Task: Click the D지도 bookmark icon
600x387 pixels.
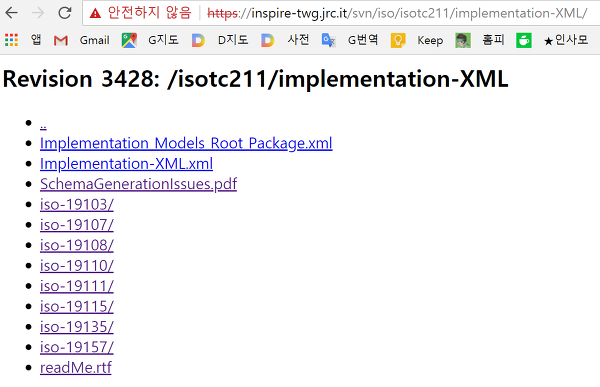Action: coord(198,40)
